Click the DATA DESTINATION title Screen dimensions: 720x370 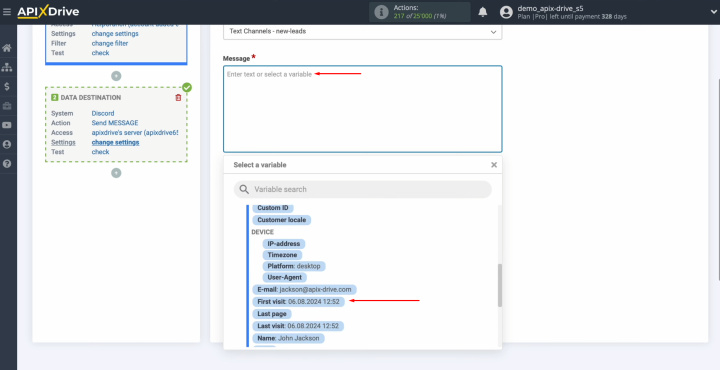[x=91, y=98]
